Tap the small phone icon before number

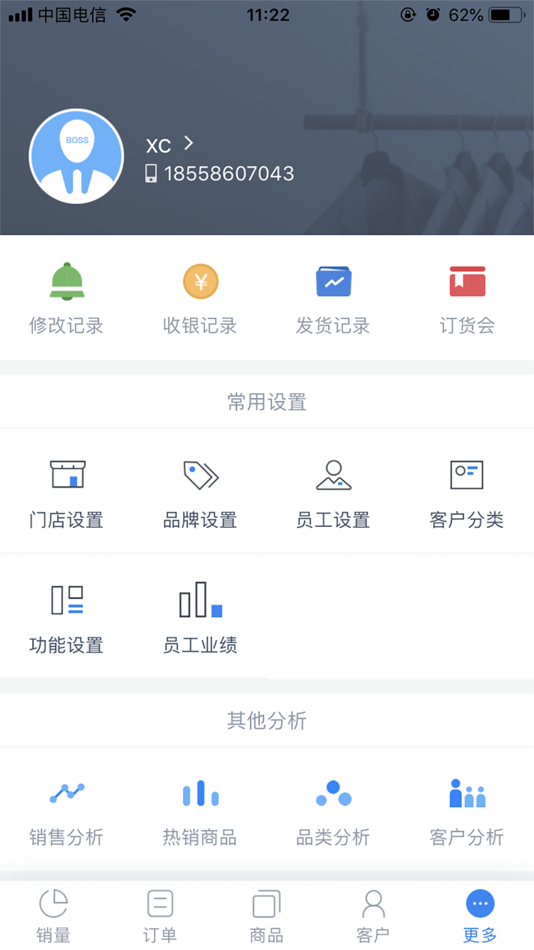click(151, 174)
